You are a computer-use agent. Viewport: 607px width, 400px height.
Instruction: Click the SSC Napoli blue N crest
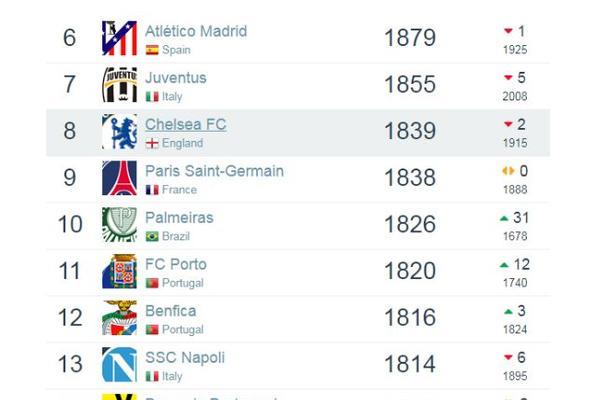pos(119,364)
